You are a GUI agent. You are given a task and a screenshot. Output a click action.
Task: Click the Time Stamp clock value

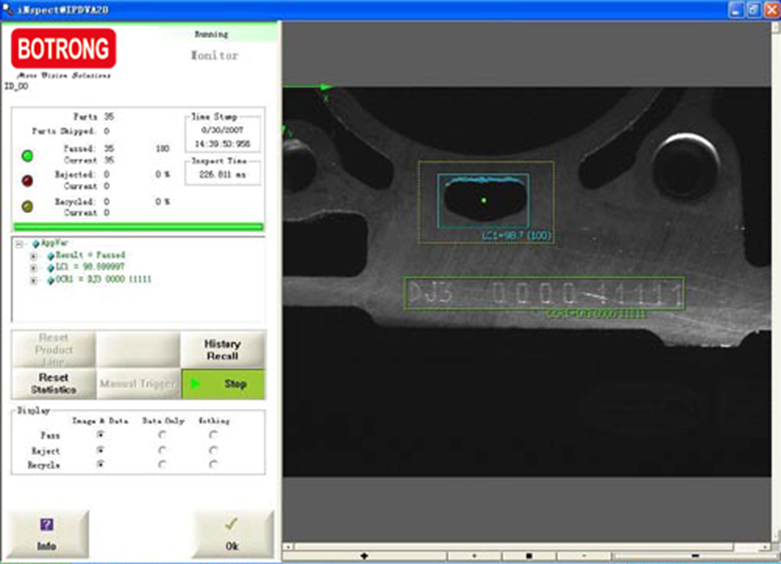click(223, 144)
